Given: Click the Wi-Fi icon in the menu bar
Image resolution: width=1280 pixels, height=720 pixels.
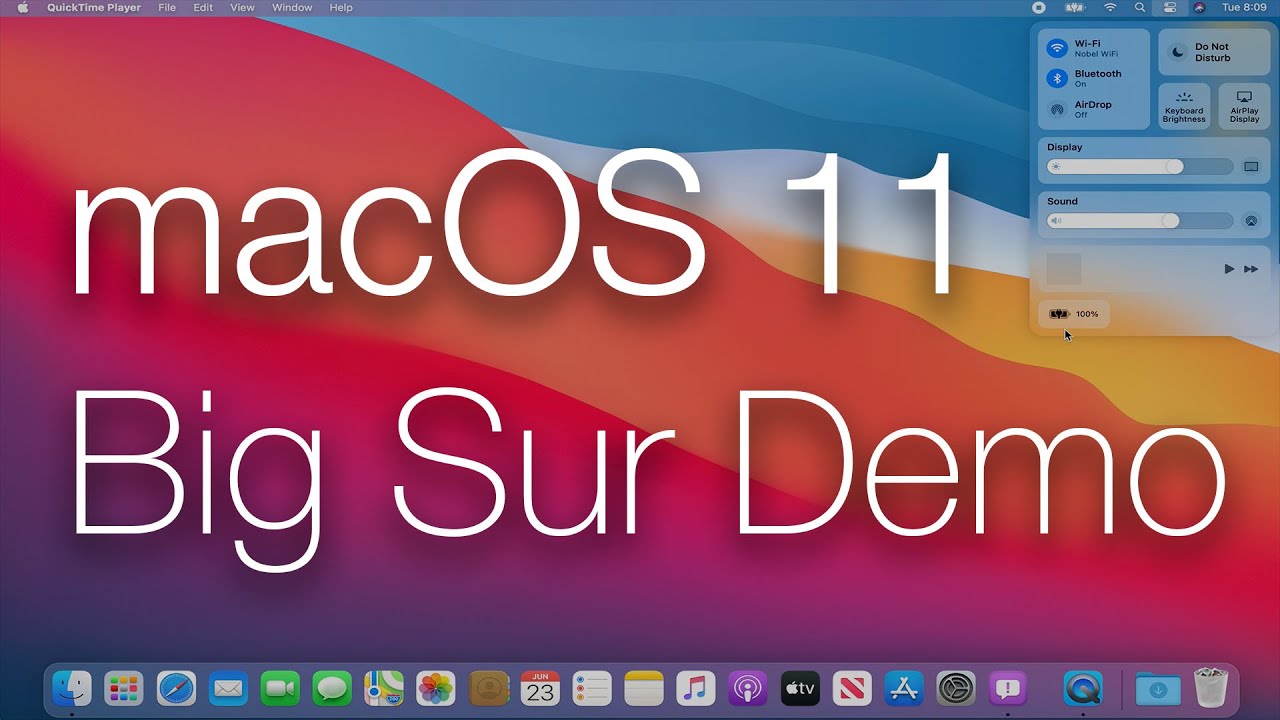Looking at the screenshot, I should pyautogui.click(x=1110, y=8).
